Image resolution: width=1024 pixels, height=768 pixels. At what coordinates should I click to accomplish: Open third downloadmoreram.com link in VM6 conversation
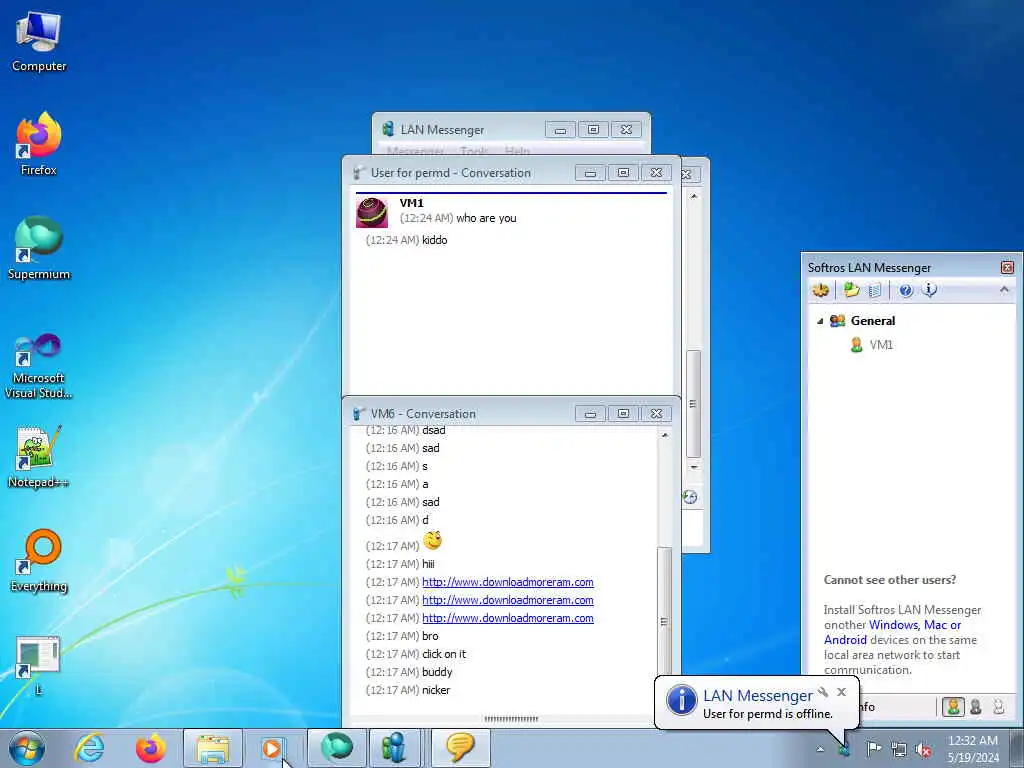(x=507, y=618)
